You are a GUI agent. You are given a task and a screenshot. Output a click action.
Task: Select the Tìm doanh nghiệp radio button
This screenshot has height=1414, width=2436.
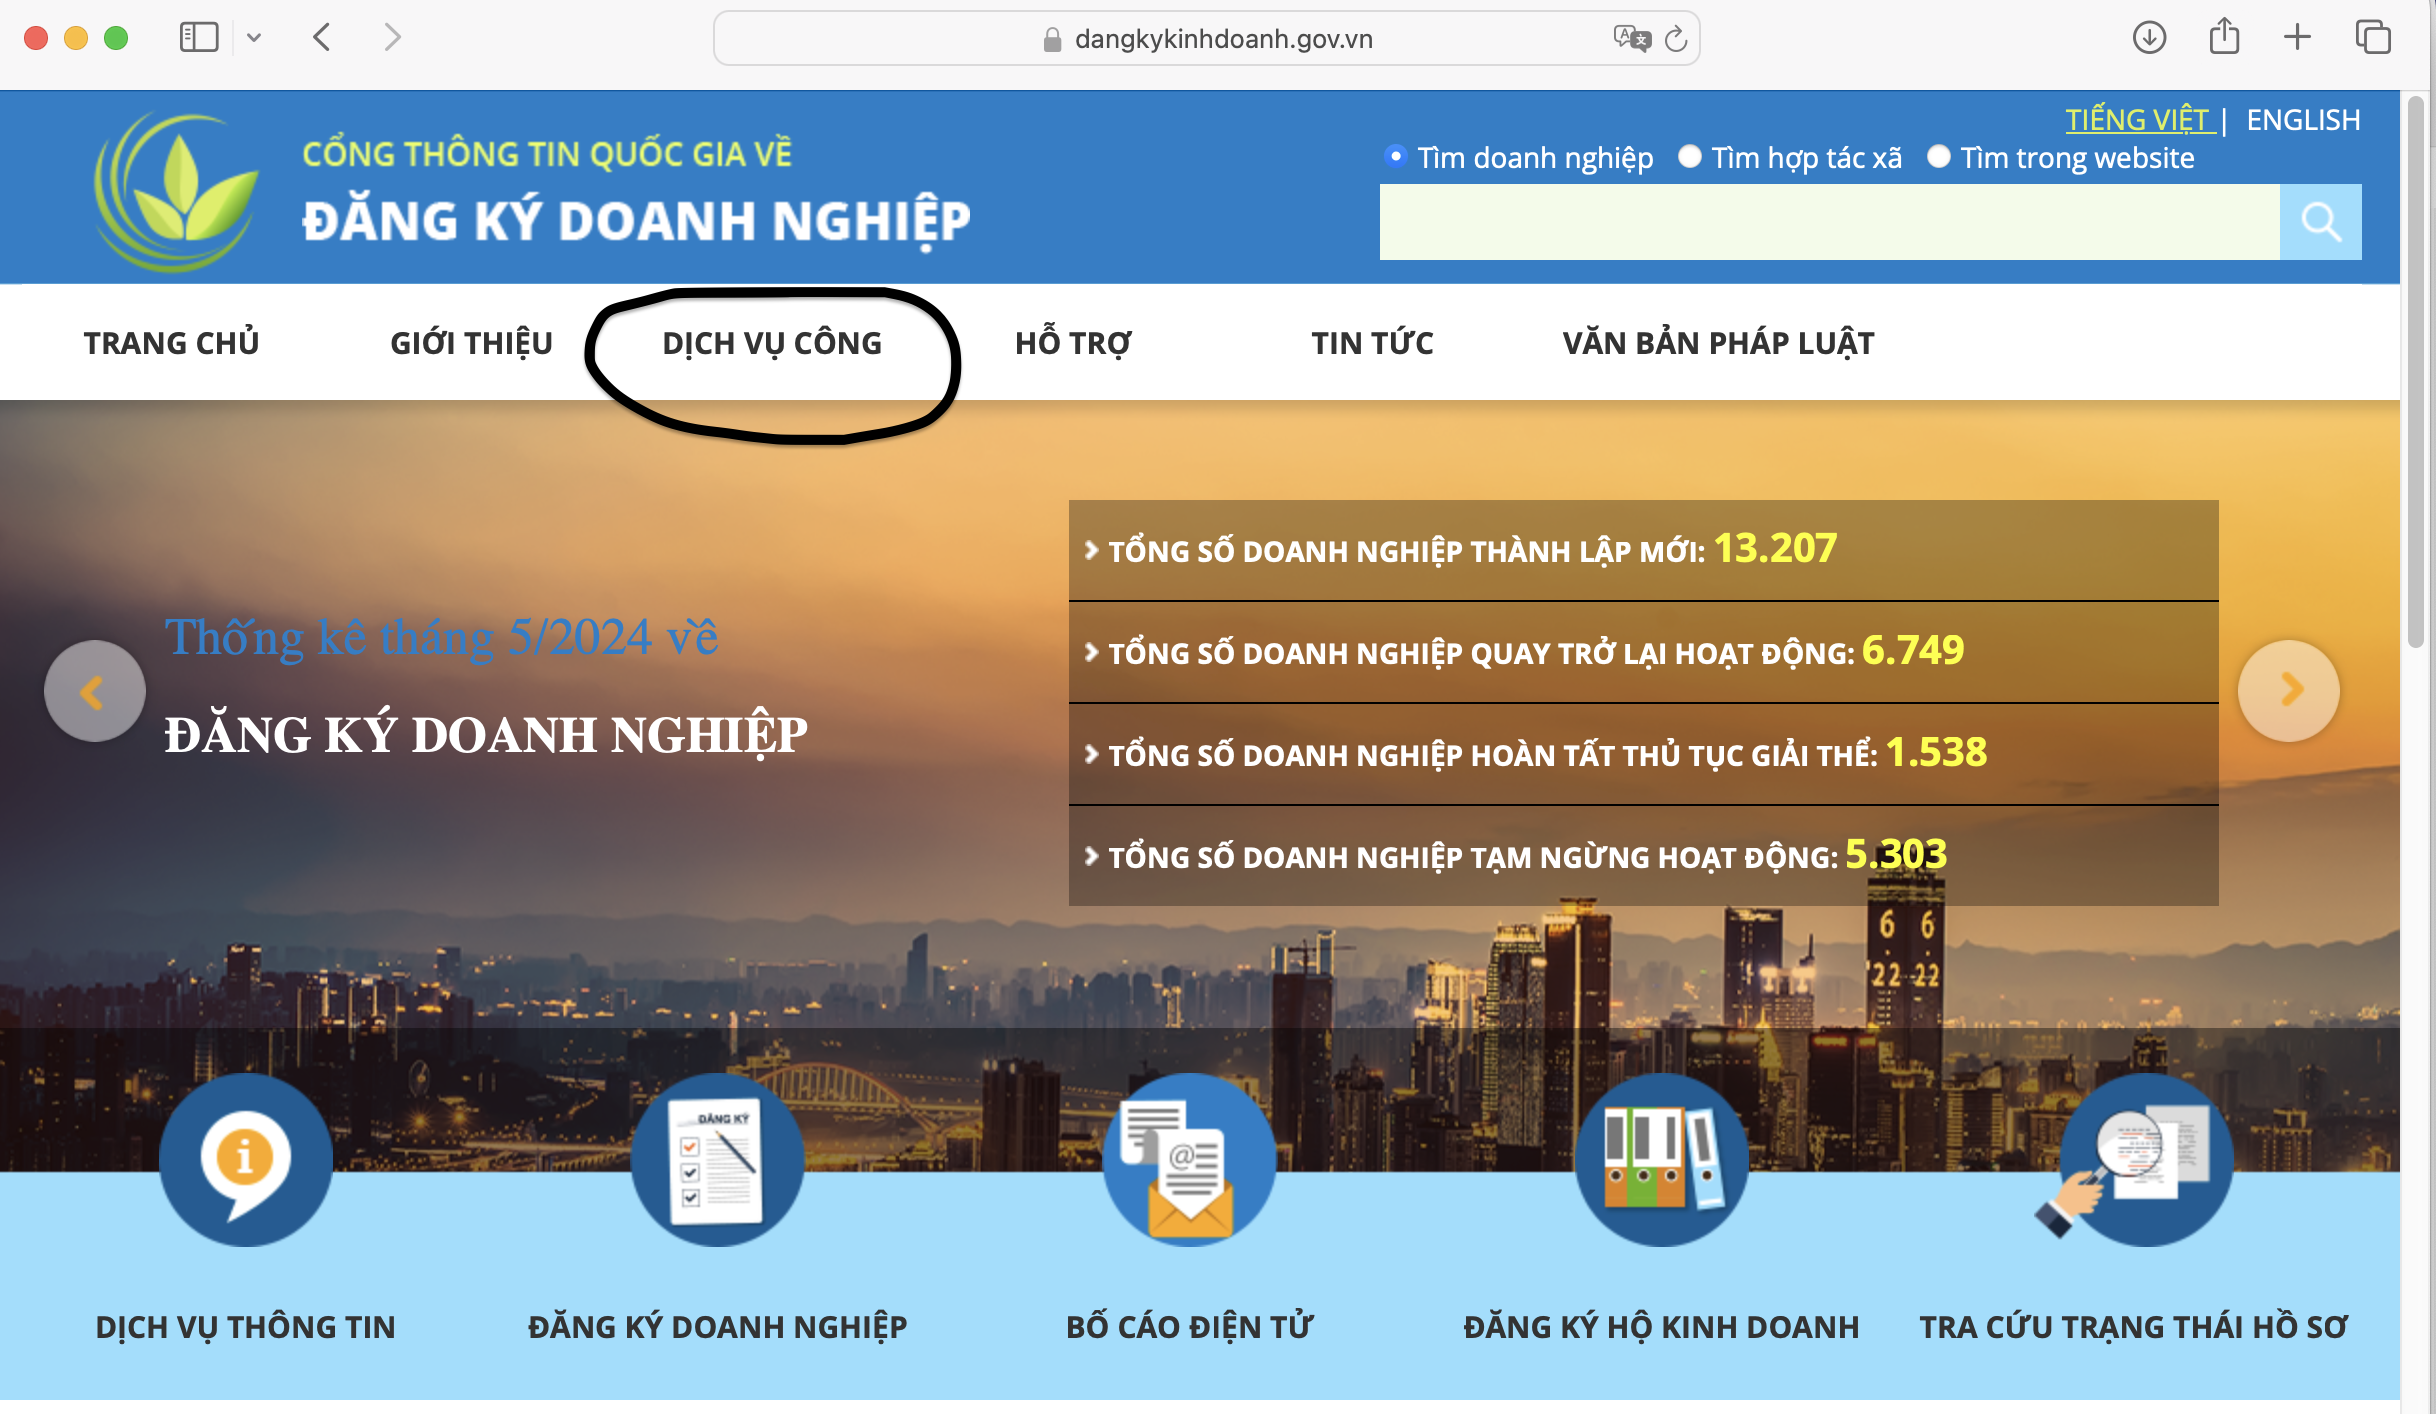point(1396,157)
